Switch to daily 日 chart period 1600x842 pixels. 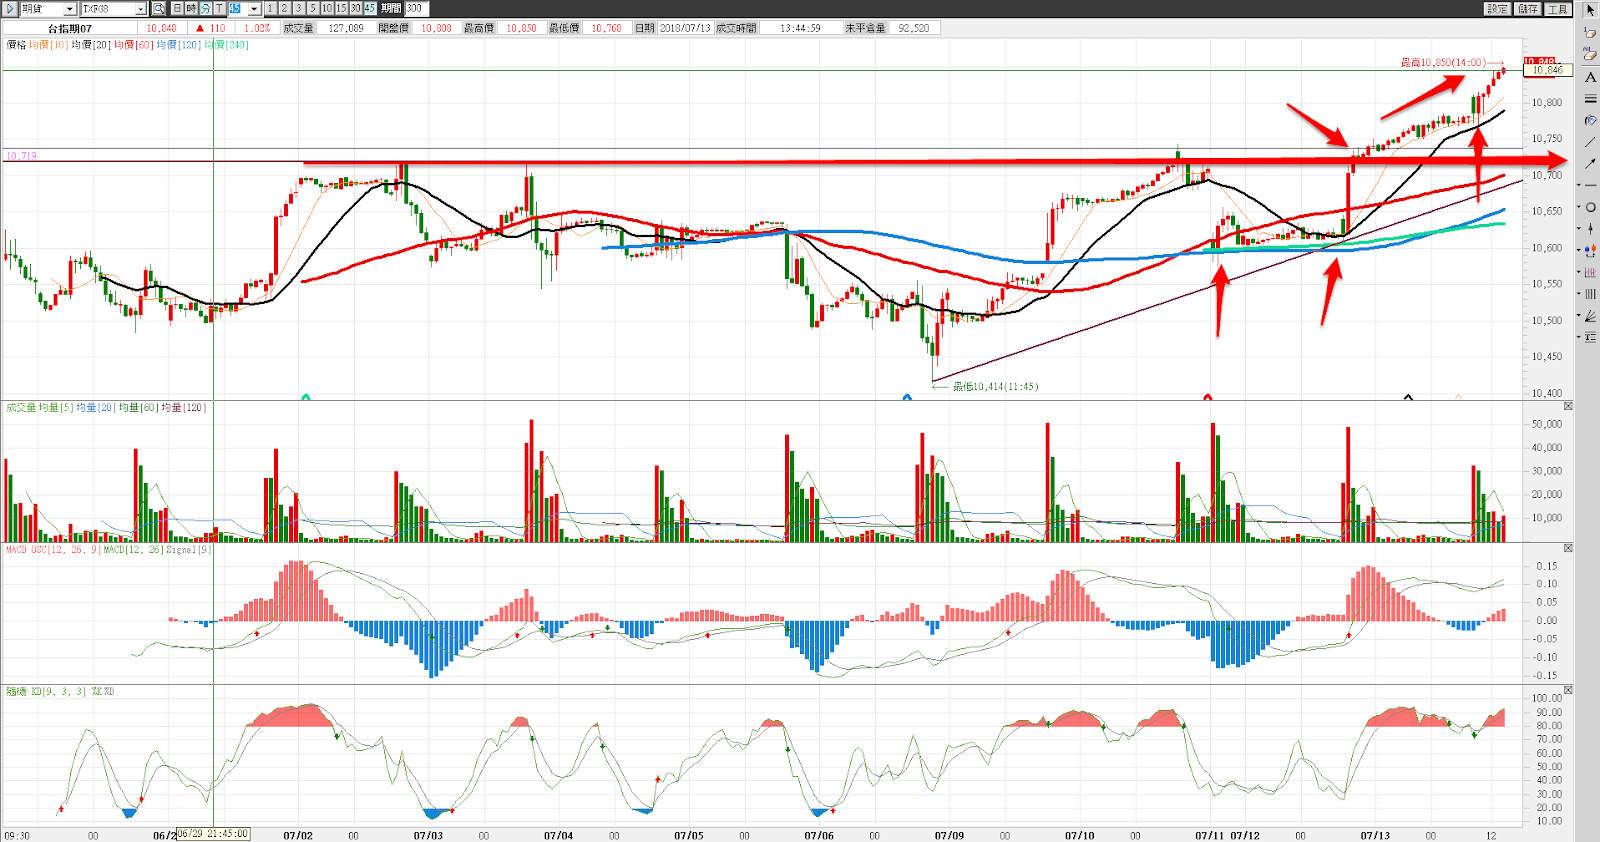click(x=177, y=9)
